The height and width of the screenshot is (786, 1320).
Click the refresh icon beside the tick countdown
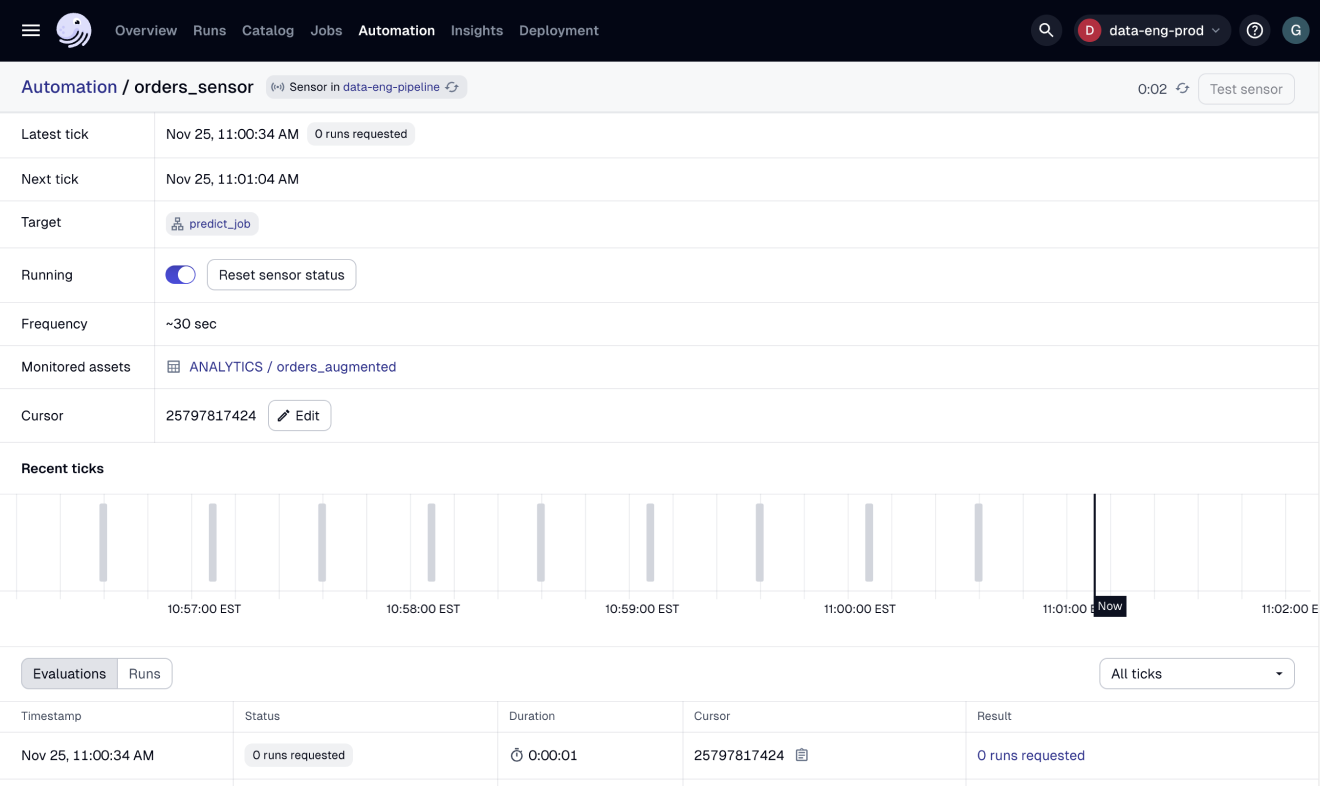(x=1182, y=88)
